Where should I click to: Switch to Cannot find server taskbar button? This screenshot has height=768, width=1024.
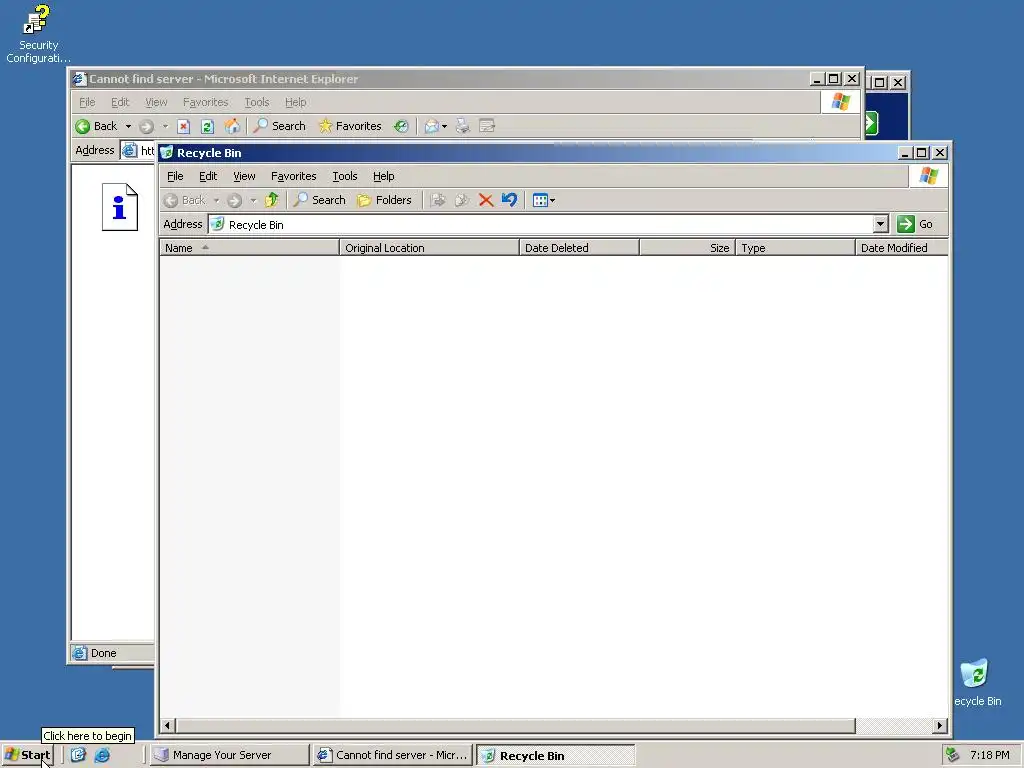[x=392, y=755]
